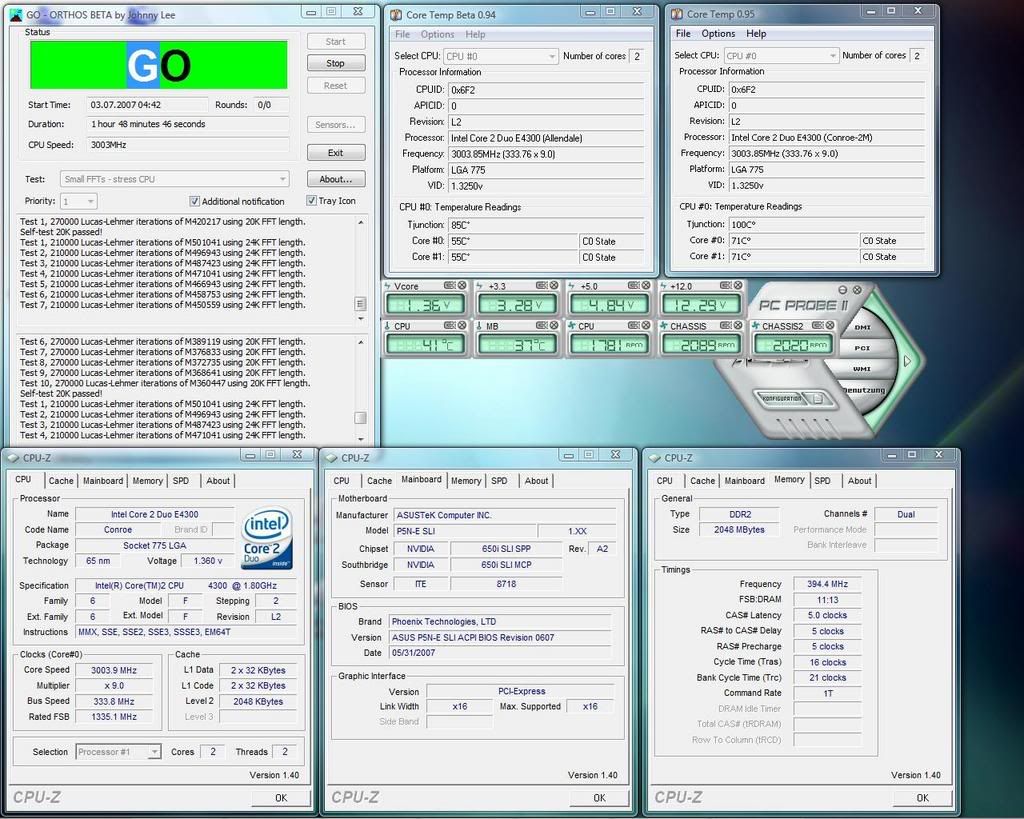Image resolution: width=1024 pixels, height=819 pixels.
Task: Click the BIOS date '05/31/2007'
Action: click(x=413, y=652)
